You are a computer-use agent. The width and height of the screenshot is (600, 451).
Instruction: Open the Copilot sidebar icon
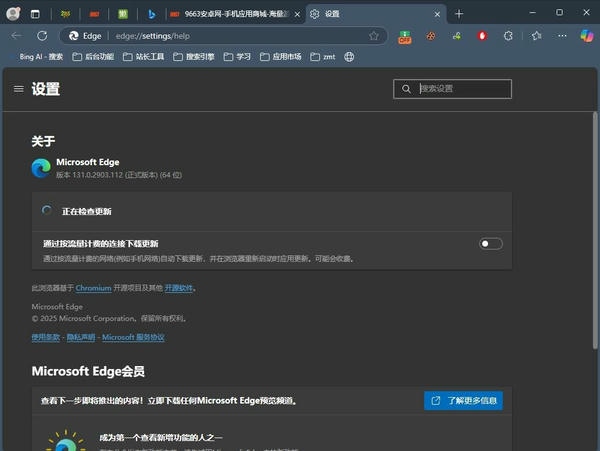coord(587,36)
